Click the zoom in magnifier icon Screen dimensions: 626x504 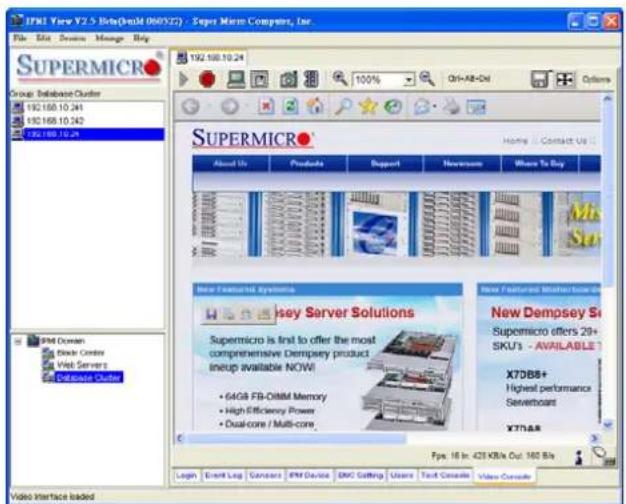pyautogui.click(x=340, y=78)
